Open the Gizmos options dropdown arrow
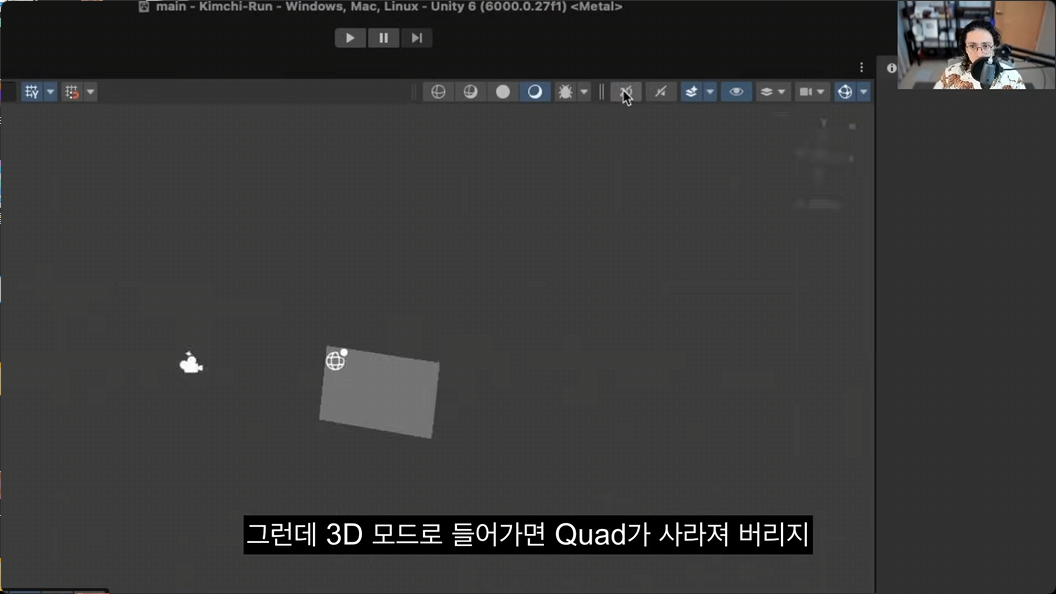Image resolution: width=1056 pixels, height=594 pixels. [863, 92]
